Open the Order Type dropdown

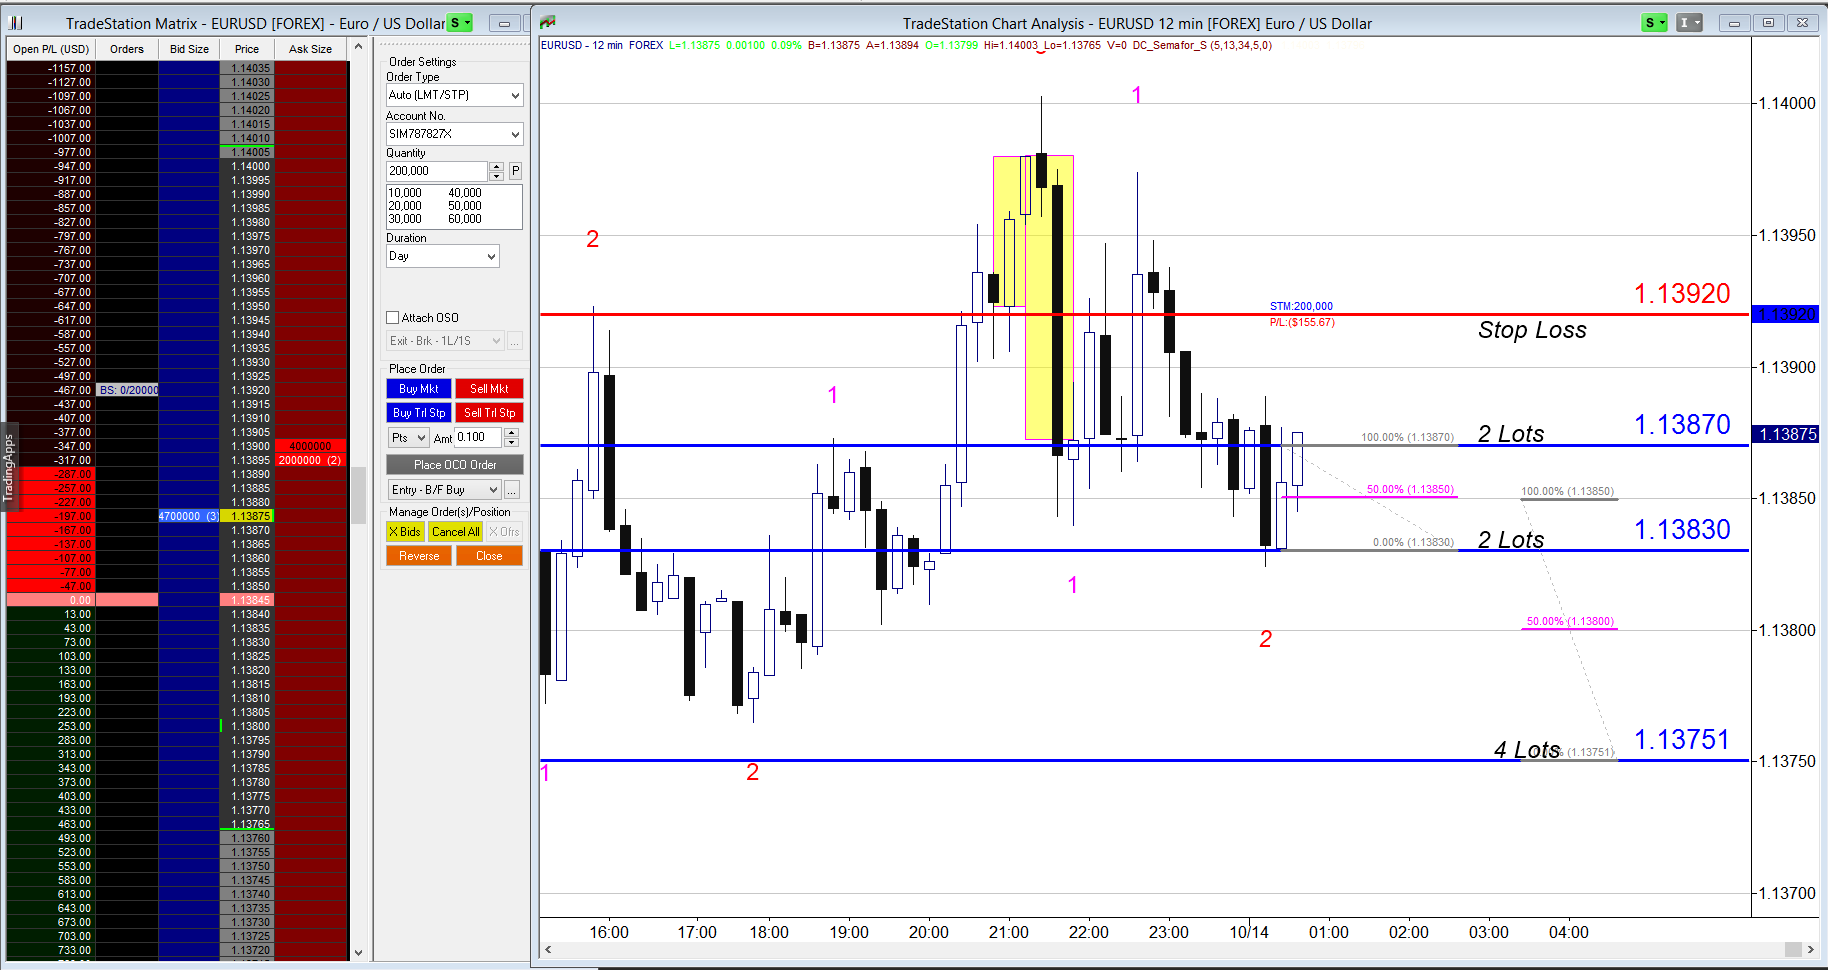(x=455, y=95)
